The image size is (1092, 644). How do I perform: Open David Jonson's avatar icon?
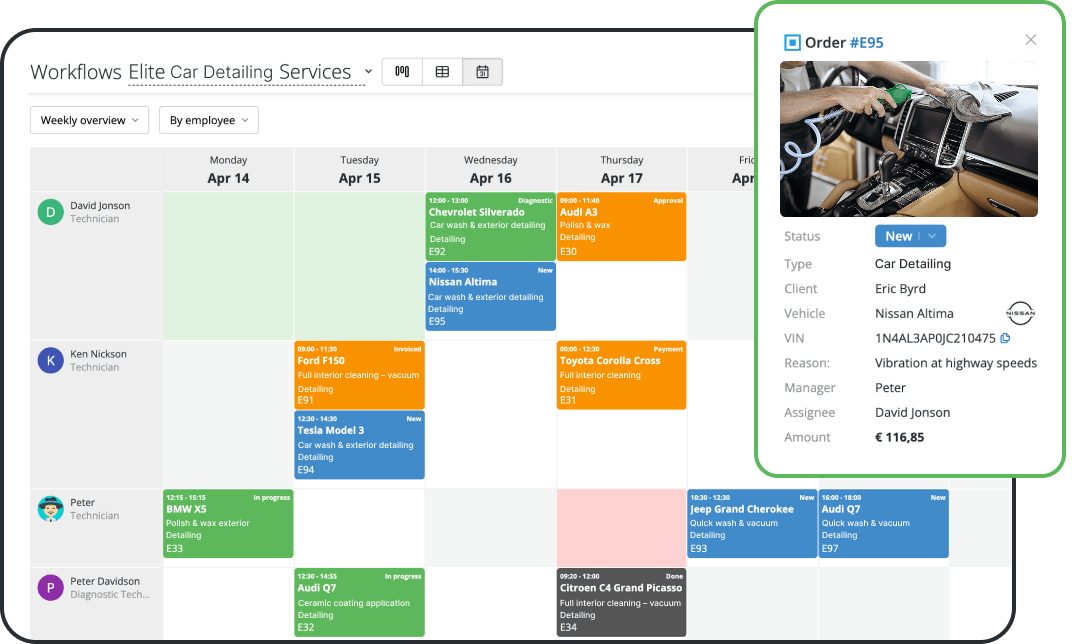pos(50,213)
